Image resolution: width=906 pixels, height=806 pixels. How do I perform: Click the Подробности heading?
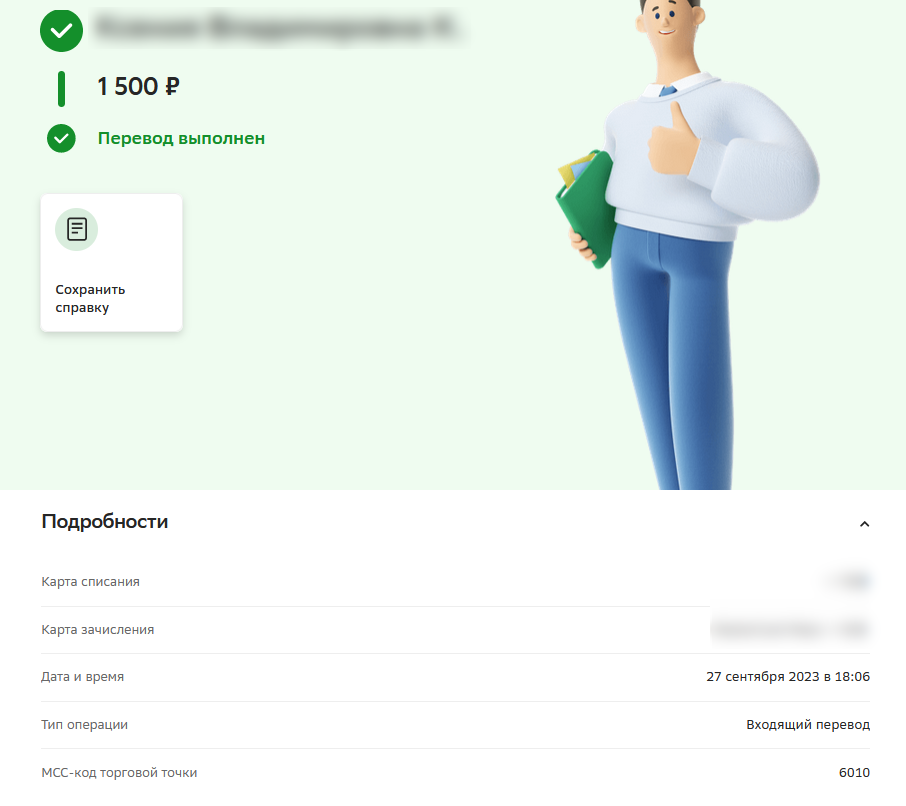click(x=105, y=522)
